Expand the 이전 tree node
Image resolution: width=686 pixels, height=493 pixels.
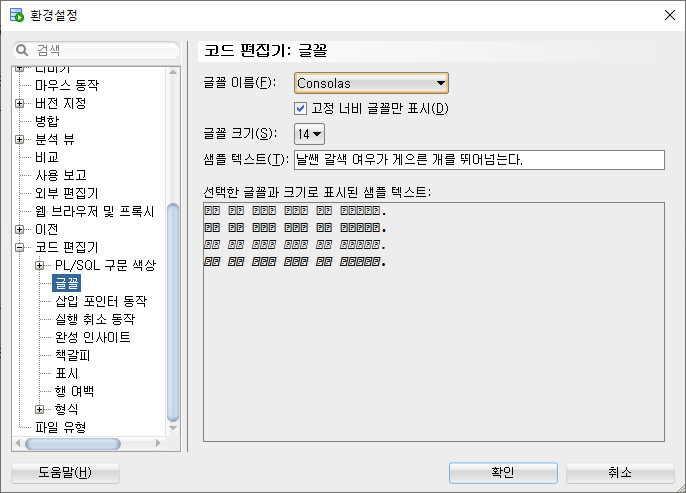(19, 229)
